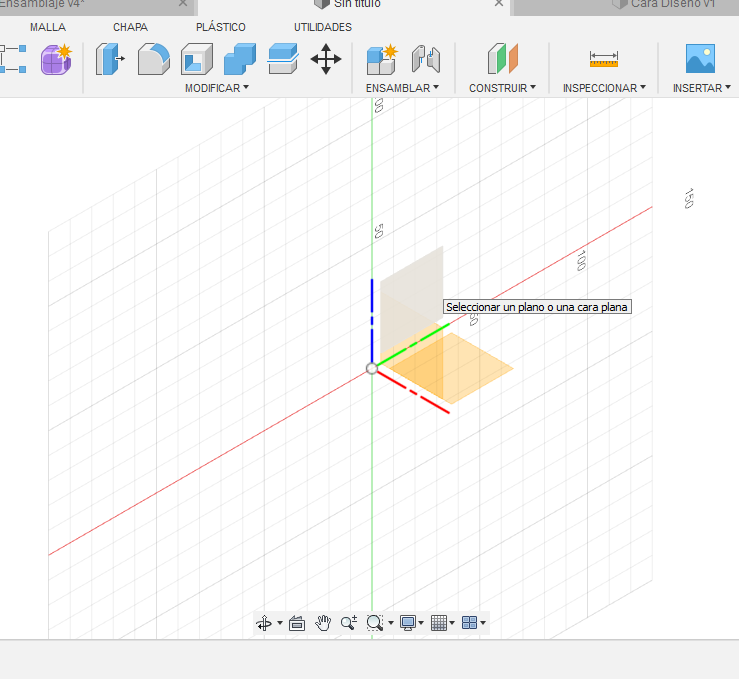Image resolution: width=739 pixels, height=679 pixels.
Task: Close the Sin título document tab
Action: (499, 3)
